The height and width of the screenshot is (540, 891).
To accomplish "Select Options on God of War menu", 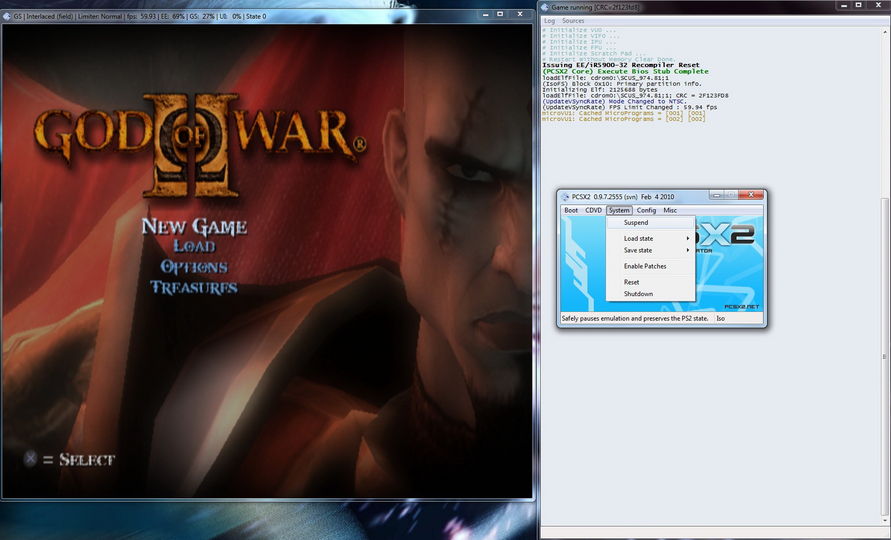I will 194,267.
